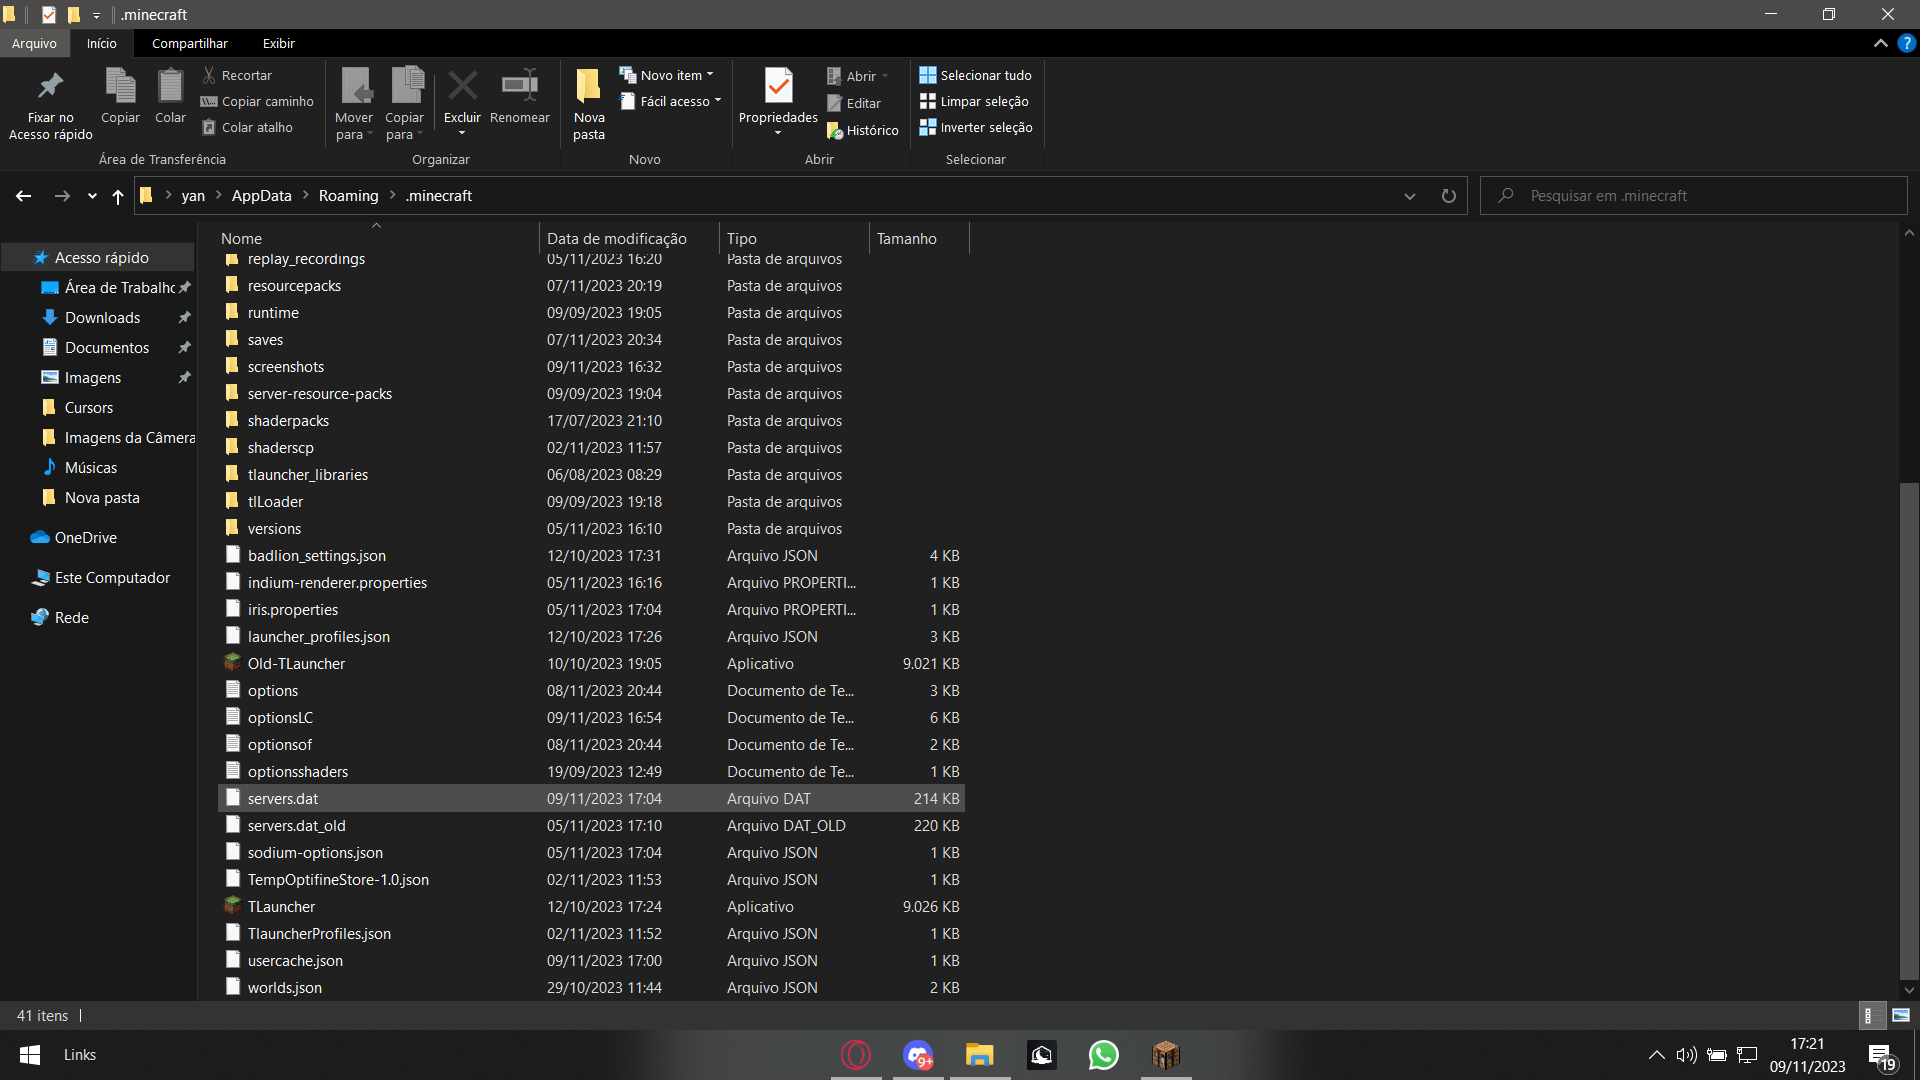This screenshot has width=1920, height=1080.
Task: Refresh the .minecraft folder view
Action: click(1448, 196)
